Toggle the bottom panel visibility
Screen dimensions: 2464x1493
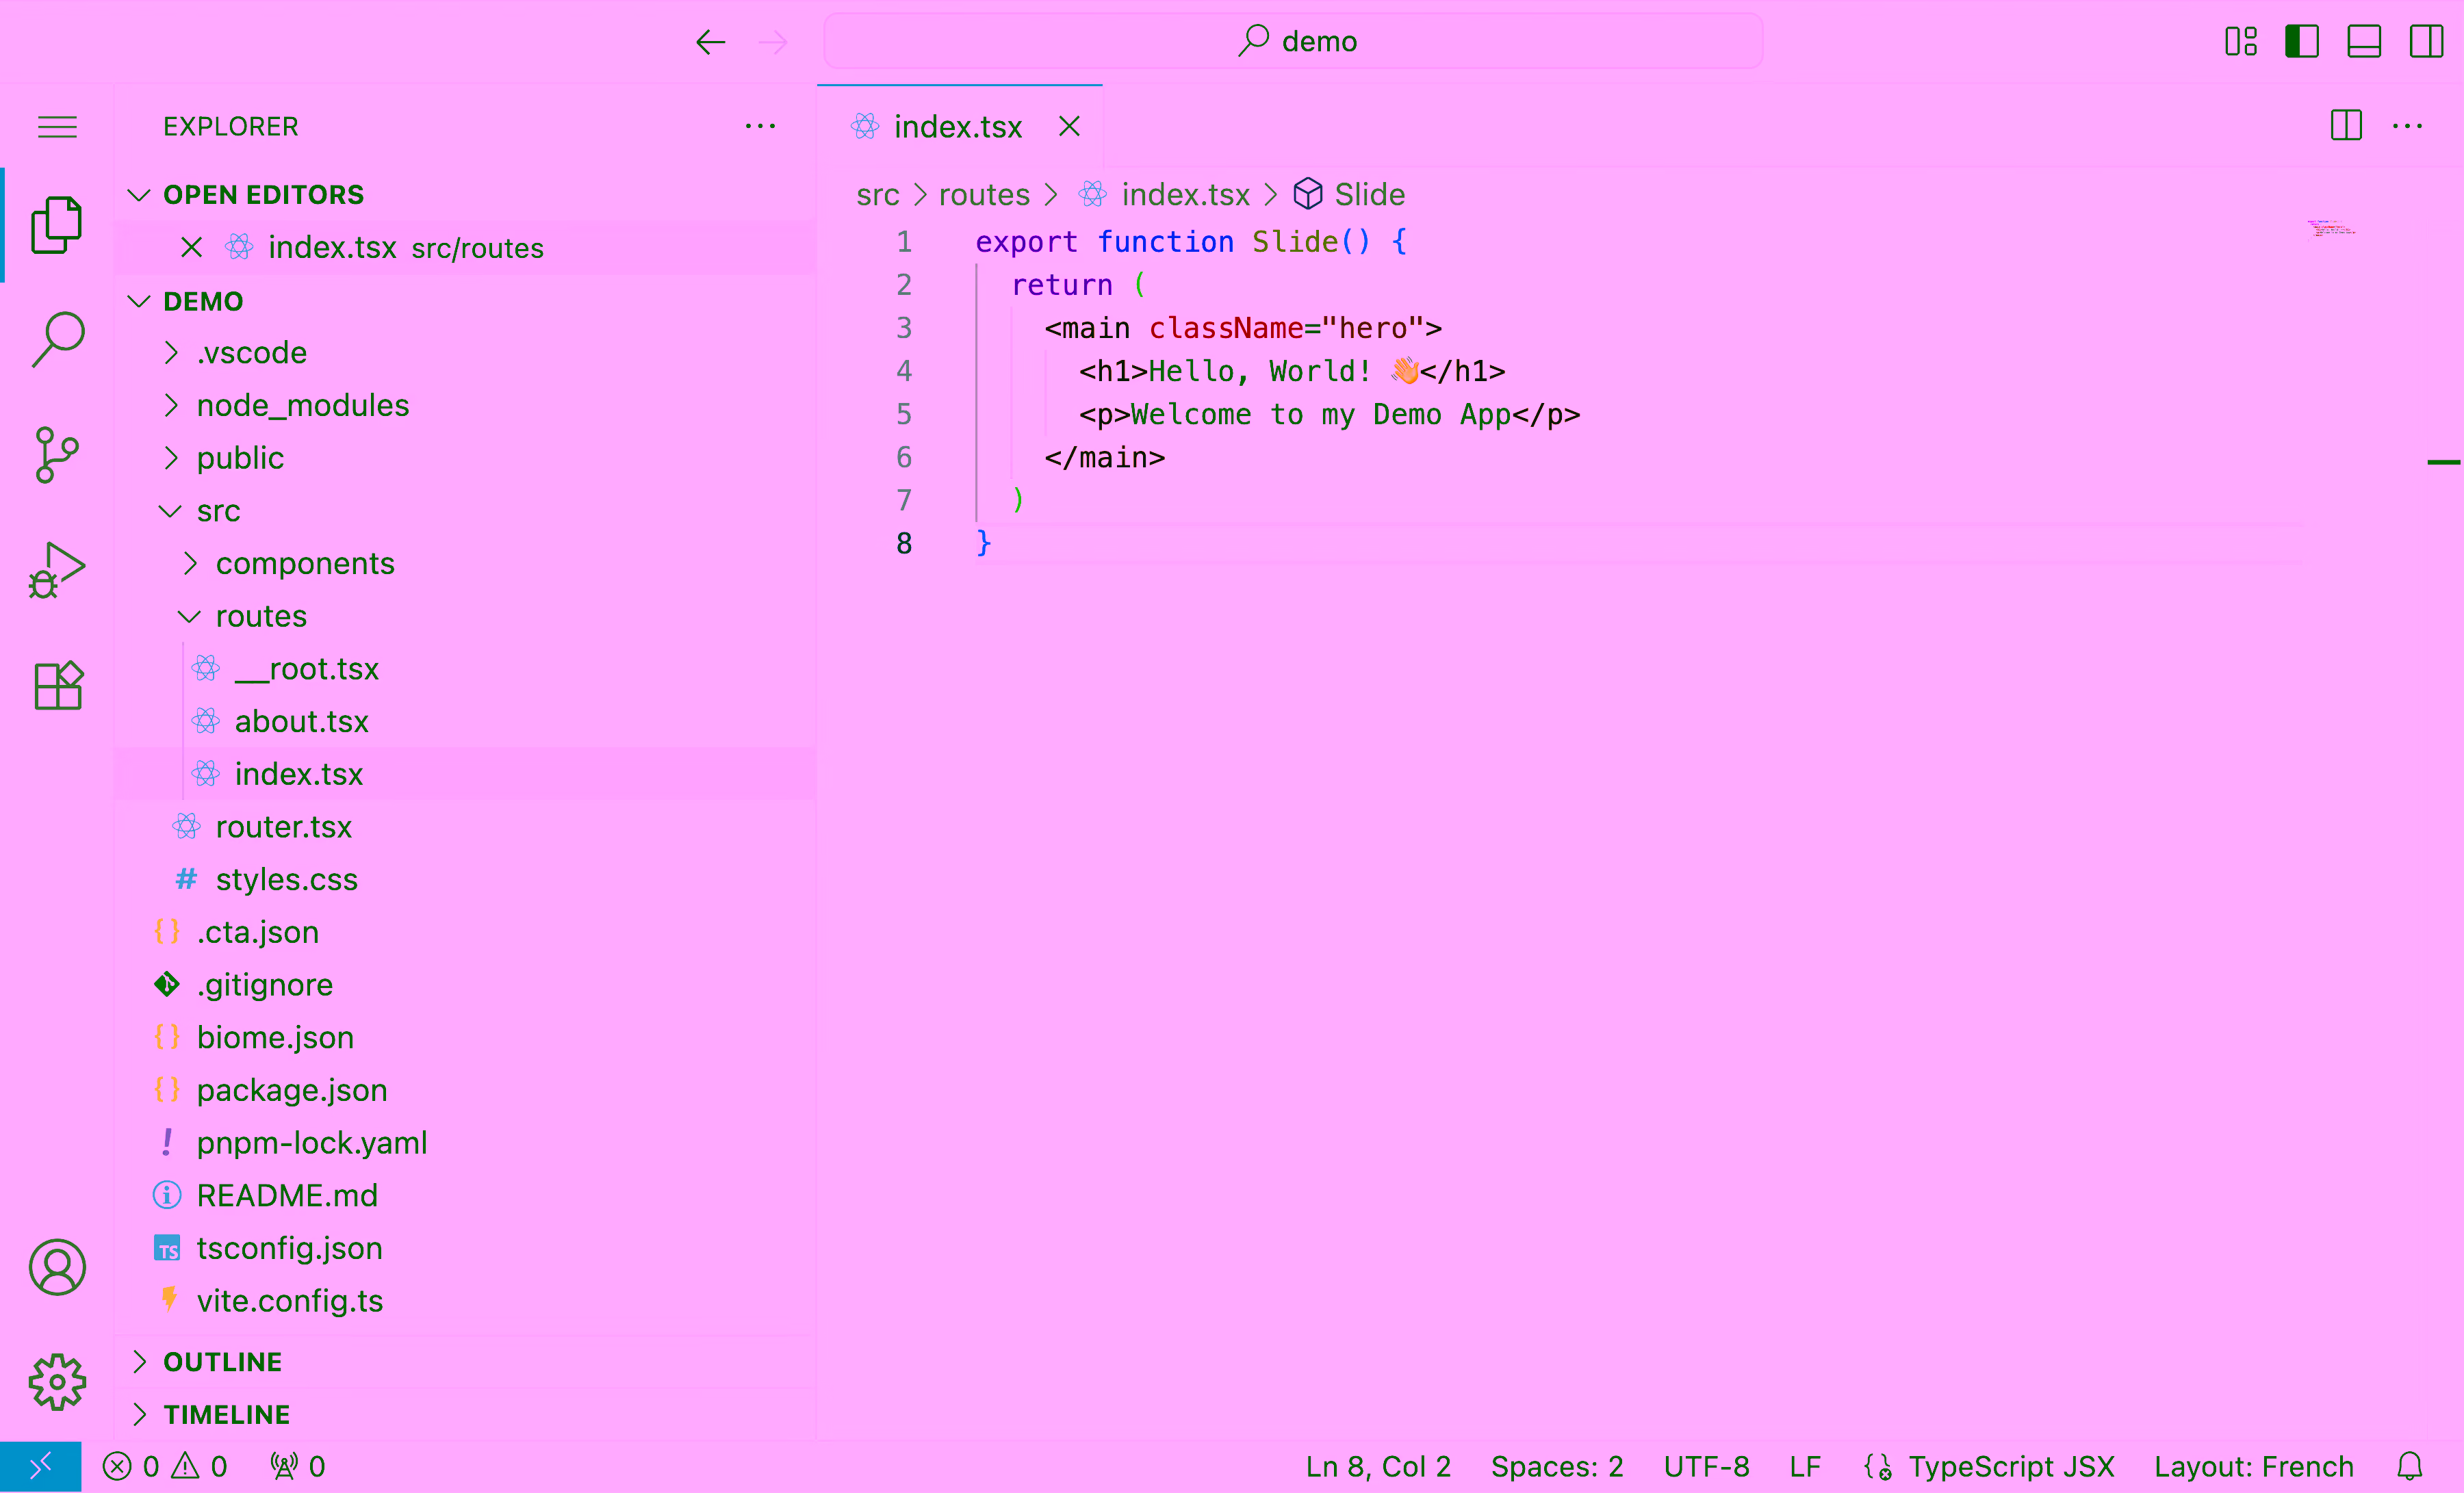tap(2363, 41)
